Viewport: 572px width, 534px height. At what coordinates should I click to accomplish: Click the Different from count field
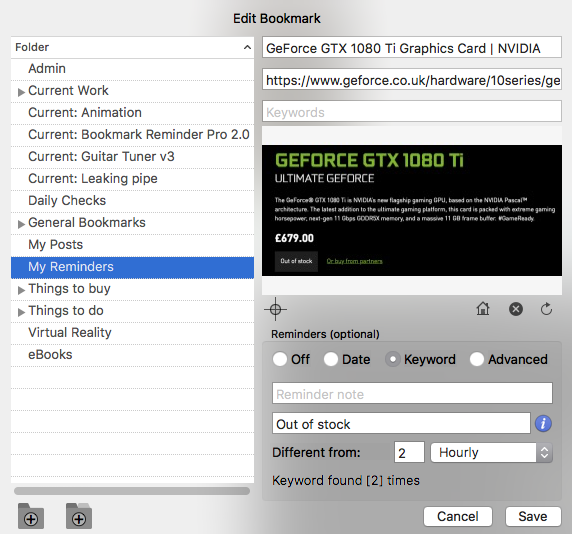tap(409, 452)
